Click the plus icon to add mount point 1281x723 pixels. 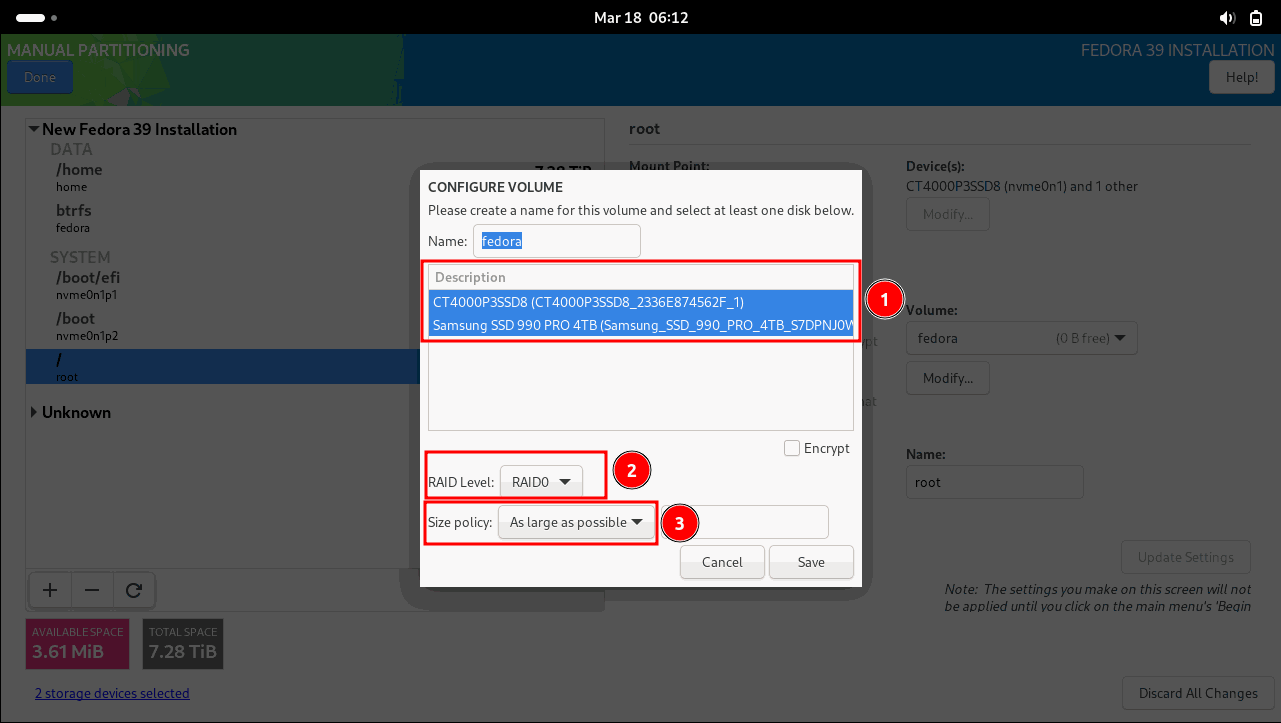(x=50, y=590)
